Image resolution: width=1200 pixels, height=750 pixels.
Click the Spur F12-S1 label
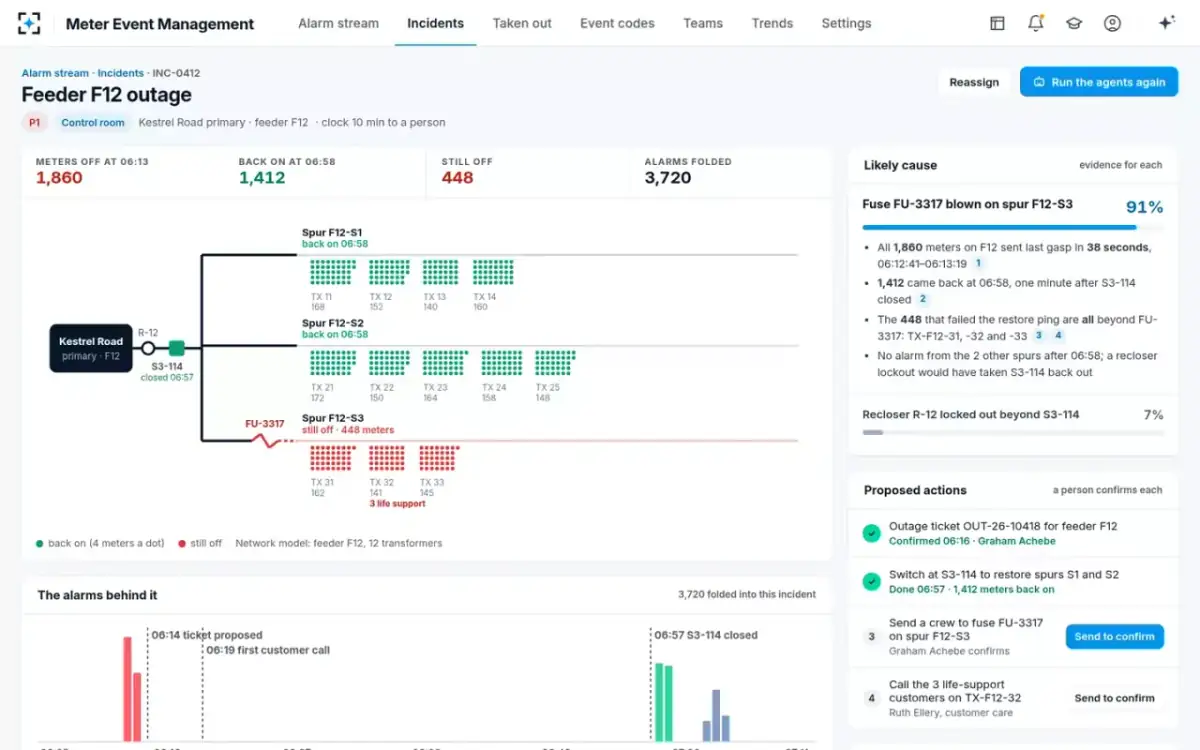point(332,233)
